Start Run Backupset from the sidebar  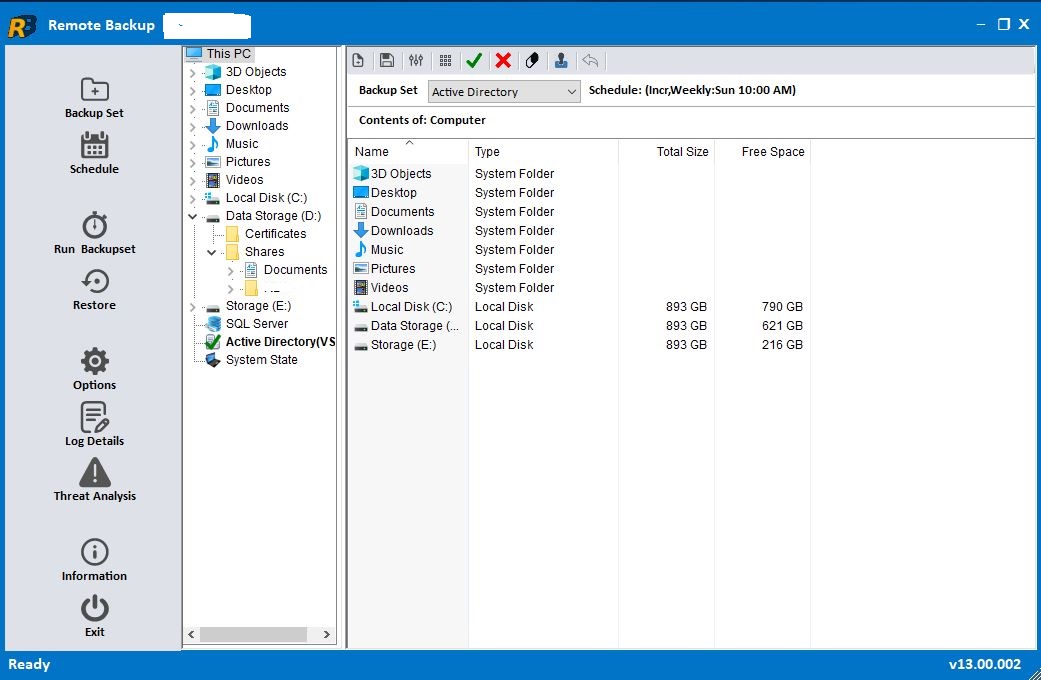pos(94,234)
